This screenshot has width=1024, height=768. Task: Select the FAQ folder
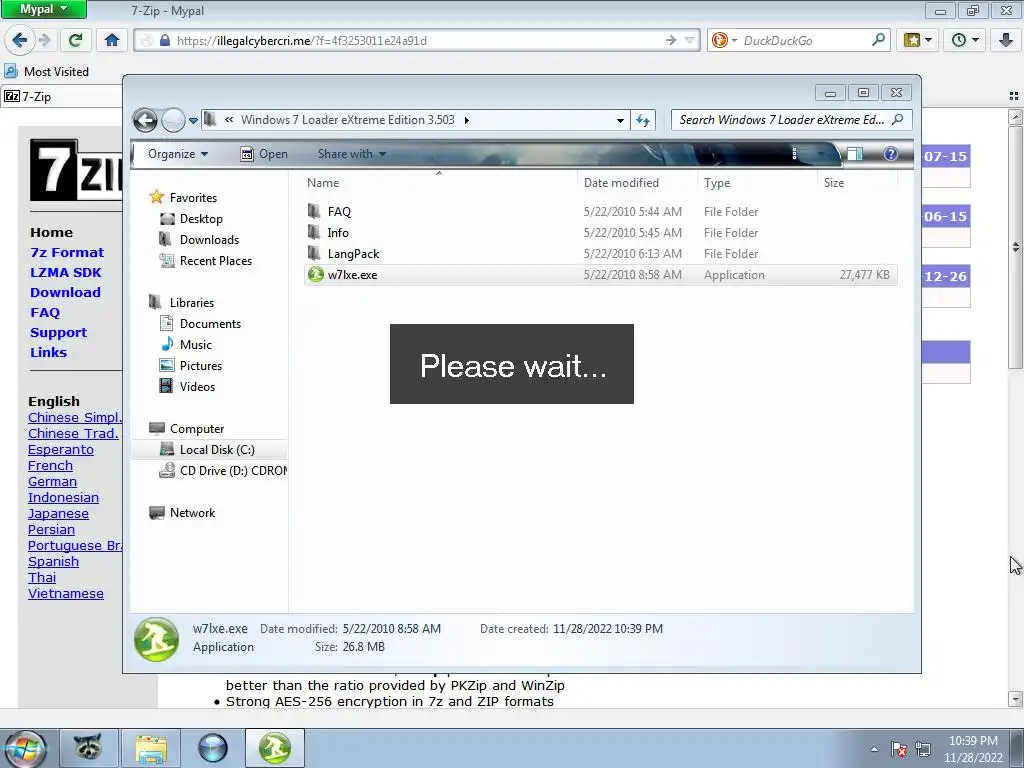601,212
